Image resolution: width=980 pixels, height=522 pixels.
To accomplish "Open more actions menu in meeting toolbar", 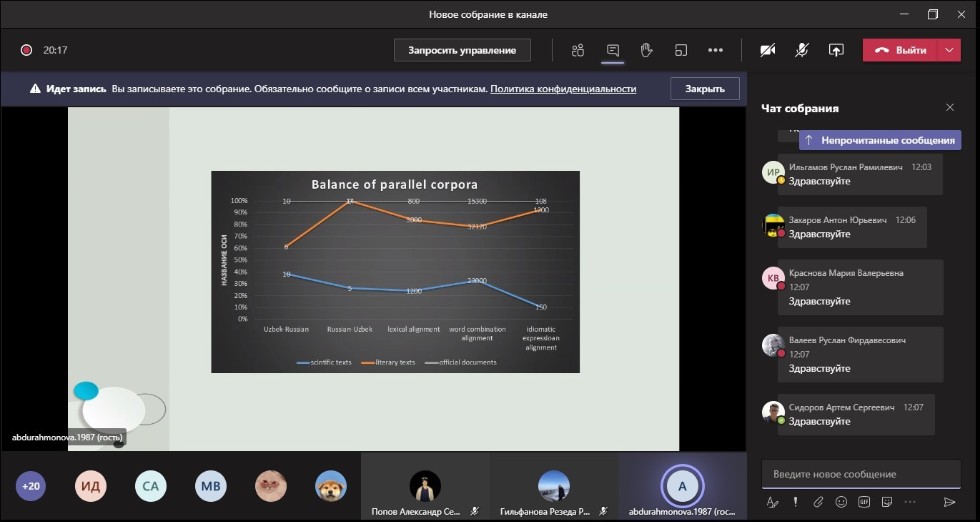I will (x=715, y=50).
